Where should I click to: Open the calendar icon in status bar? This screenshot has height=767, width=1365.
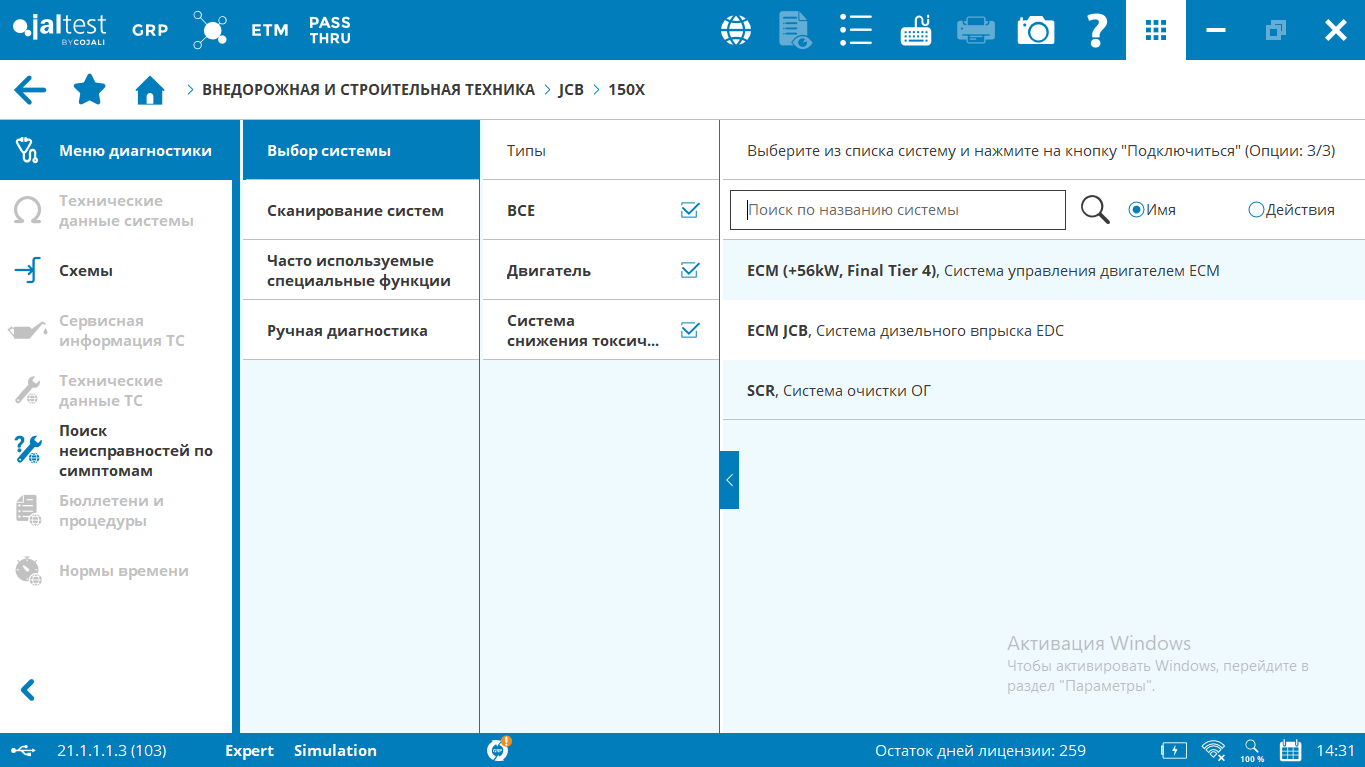(1290, 750)
